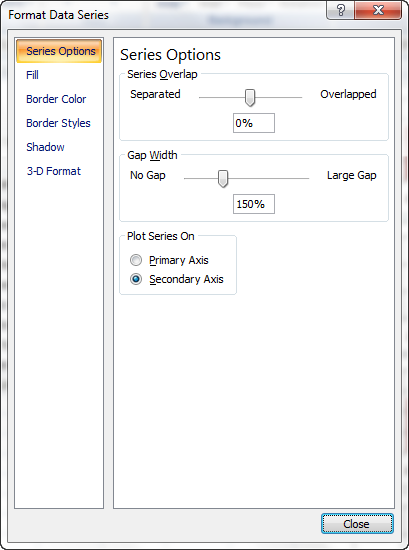Choose the Primary Axis radio button
Viewport: 409px width, 550px height.
point(136,260)
